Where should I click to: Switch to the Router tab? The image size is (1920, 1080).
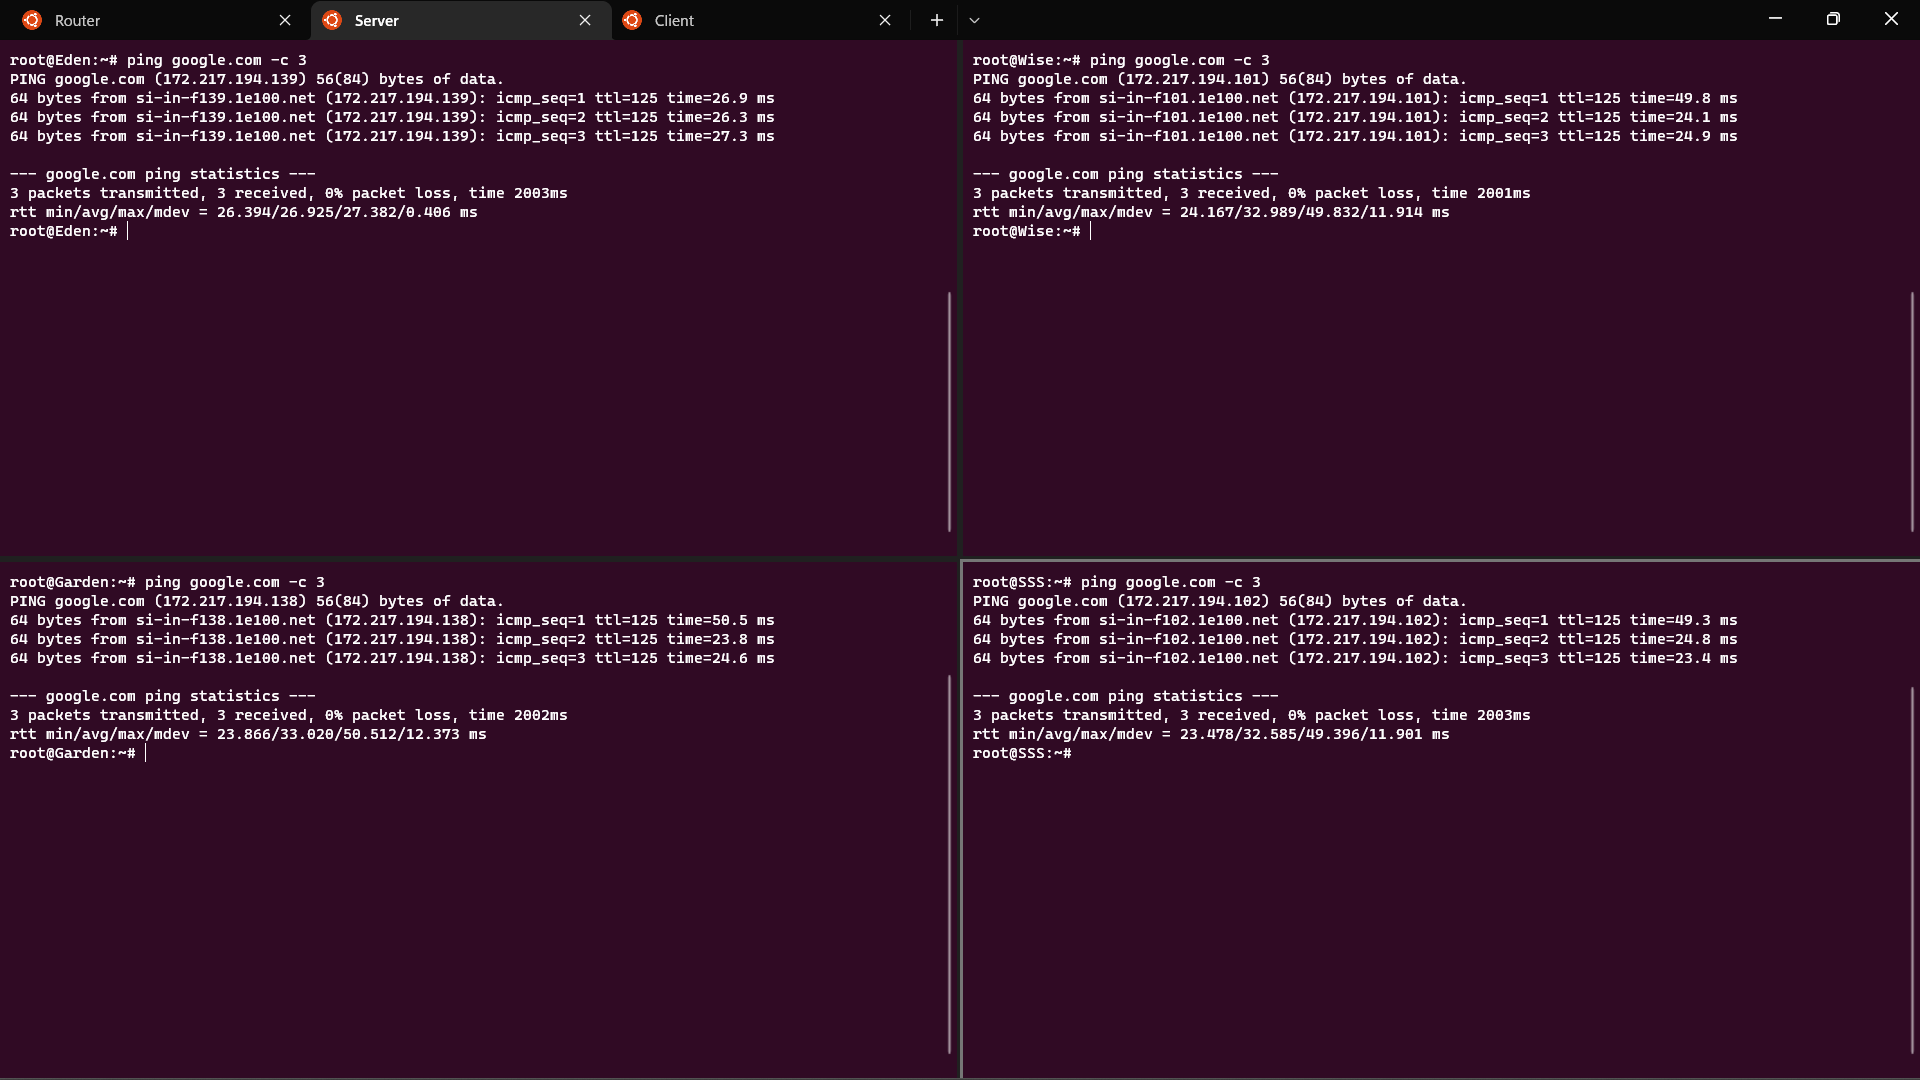[x=77, y=19]
